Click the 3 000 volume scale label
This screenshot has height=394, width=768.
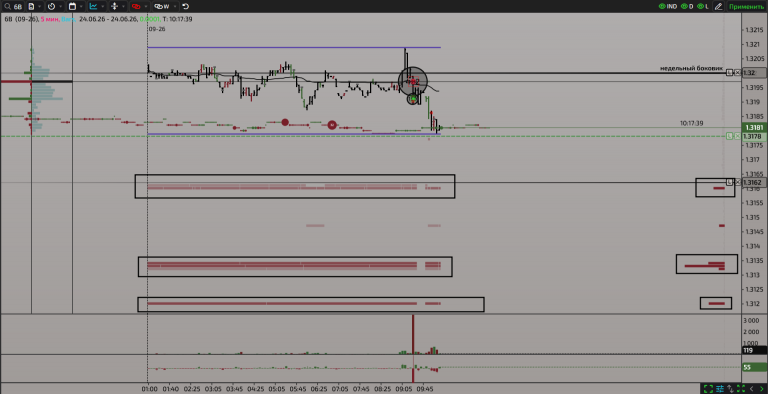click(752, 320)
